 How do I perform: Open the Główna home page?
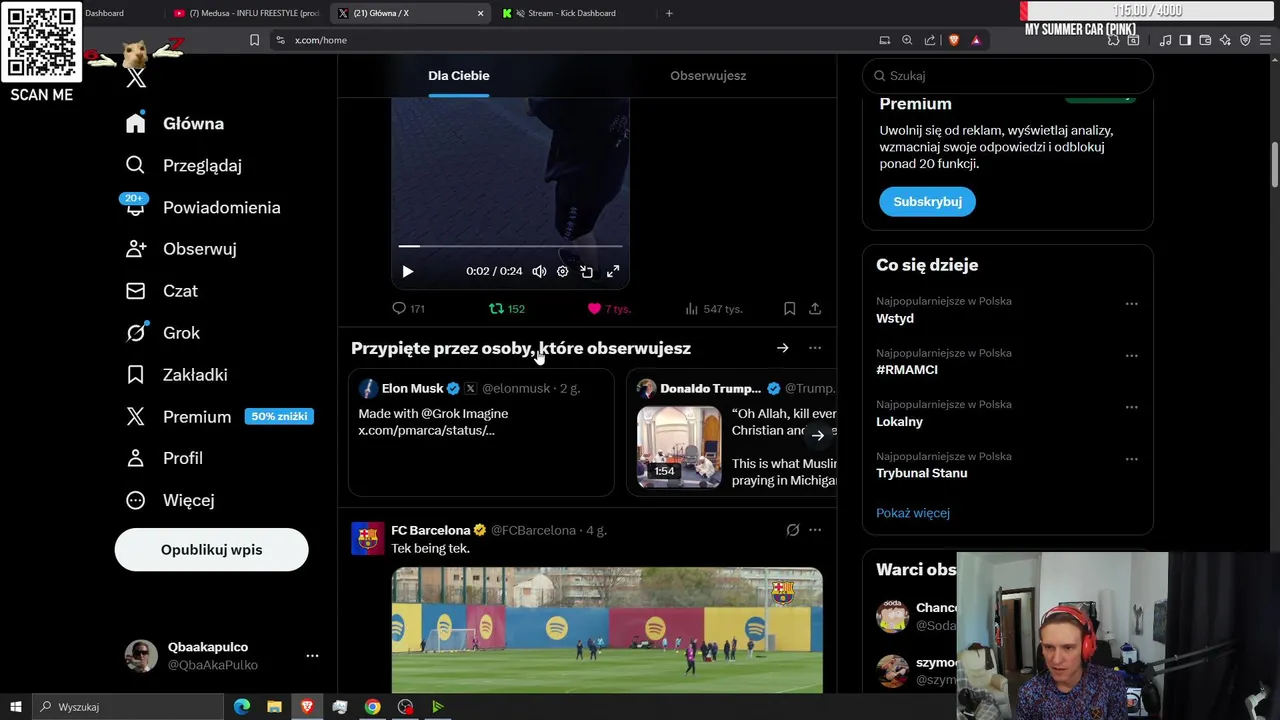(x=175, y=123)
